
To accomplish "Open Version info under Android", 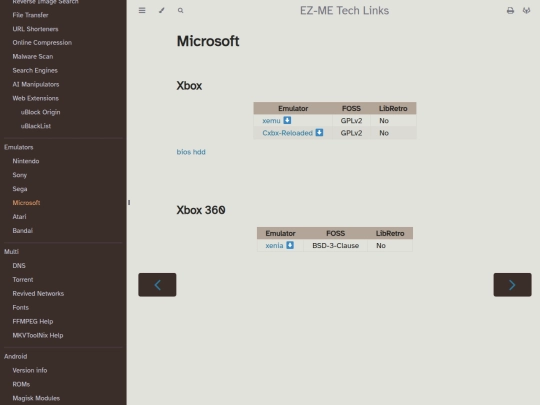I will (x=30, y=371).
